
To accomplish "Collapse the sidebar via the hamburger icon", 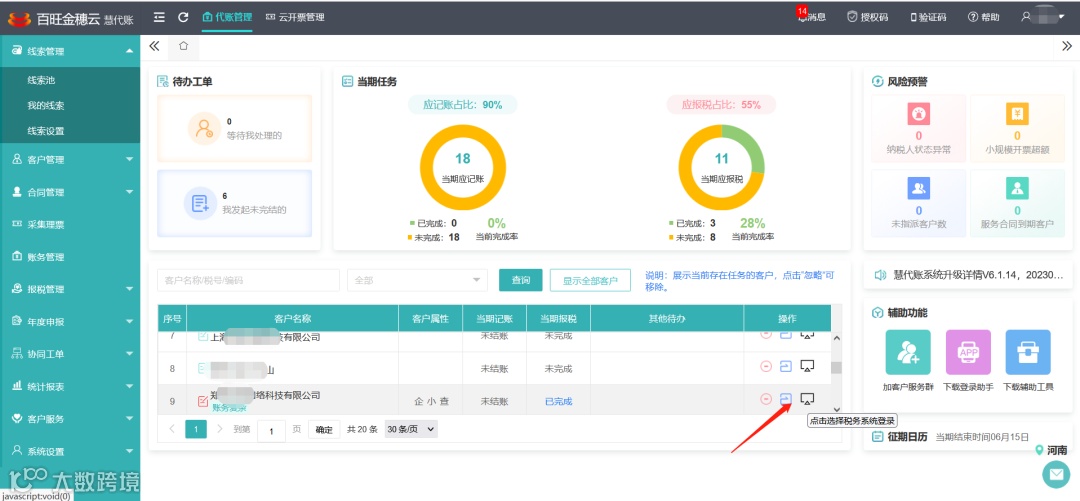I will tap(159, 17).
